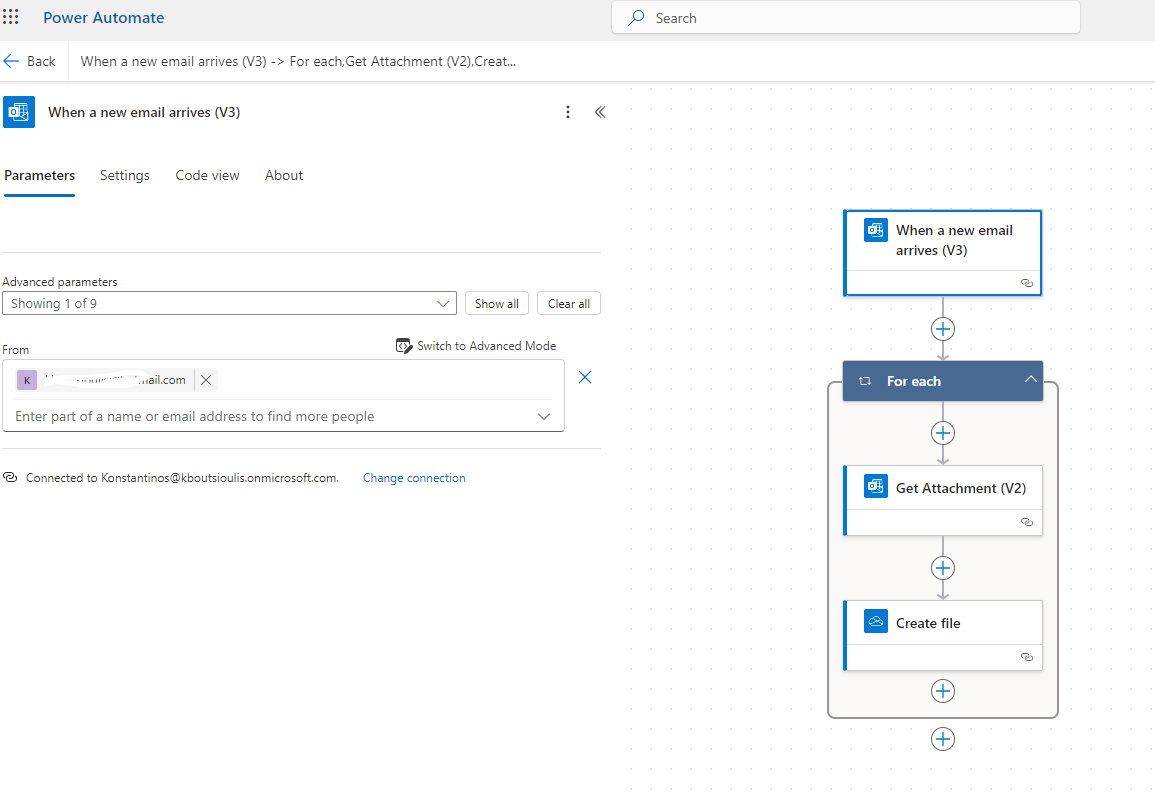Add step below Create file inside loop
Image resolution: width=1155 pixels, height=800 pixels.
coord(943,691)
